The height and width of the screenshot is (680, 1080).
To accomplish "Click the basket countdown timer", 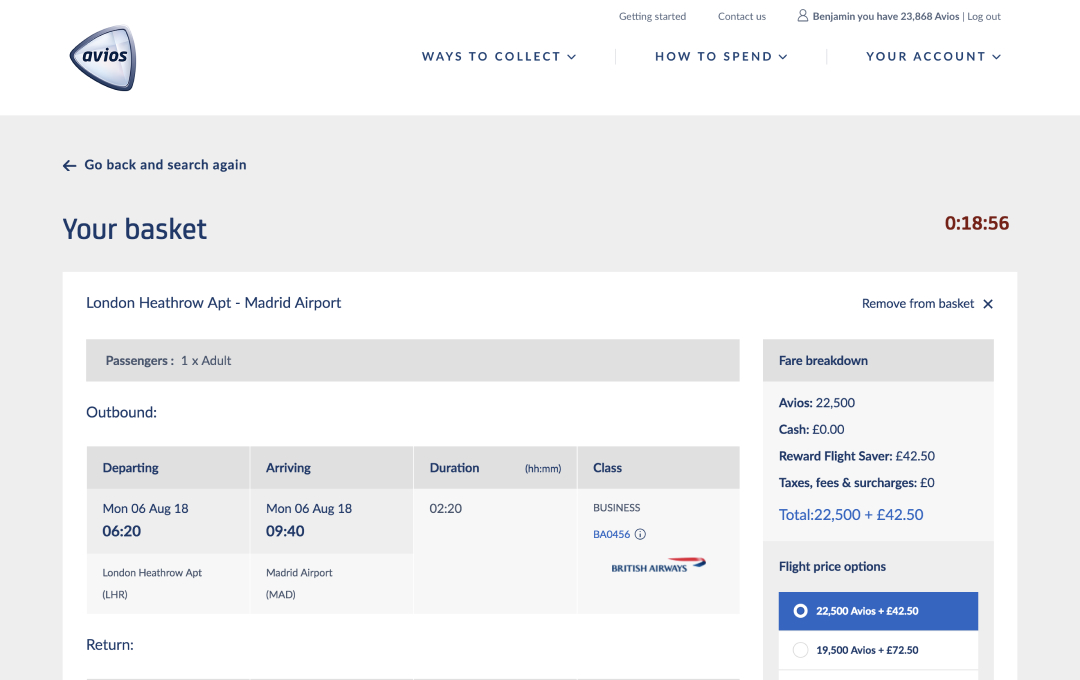I will [977, 224].
